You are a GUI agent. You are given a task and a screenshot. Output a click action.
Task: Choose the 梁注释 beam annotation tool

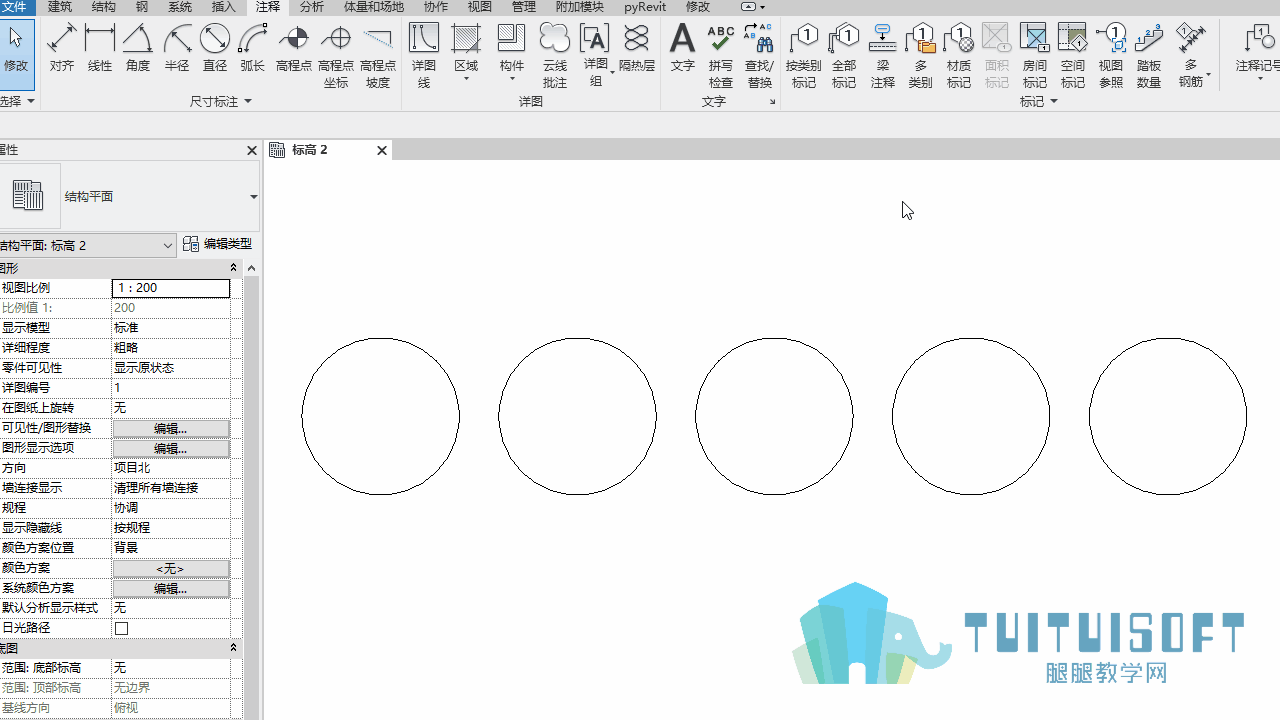click(883, 56)
